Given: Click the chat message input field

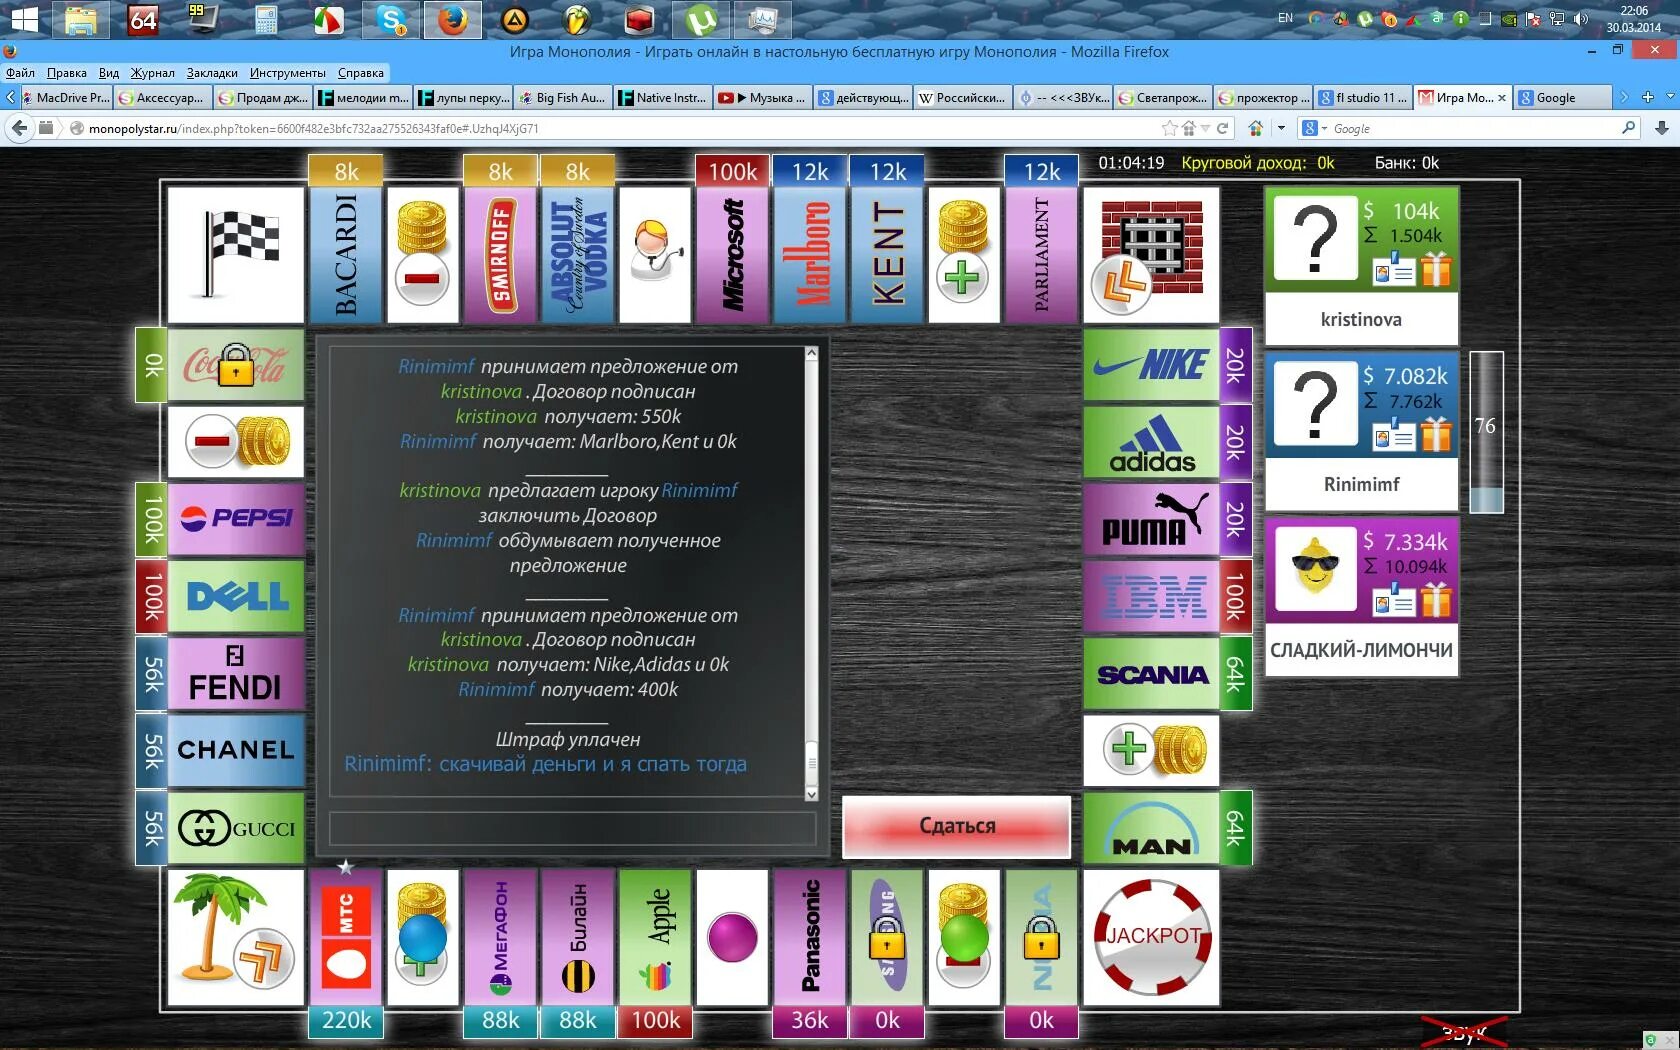Looking at the screenshot, I should coord(572,828).
